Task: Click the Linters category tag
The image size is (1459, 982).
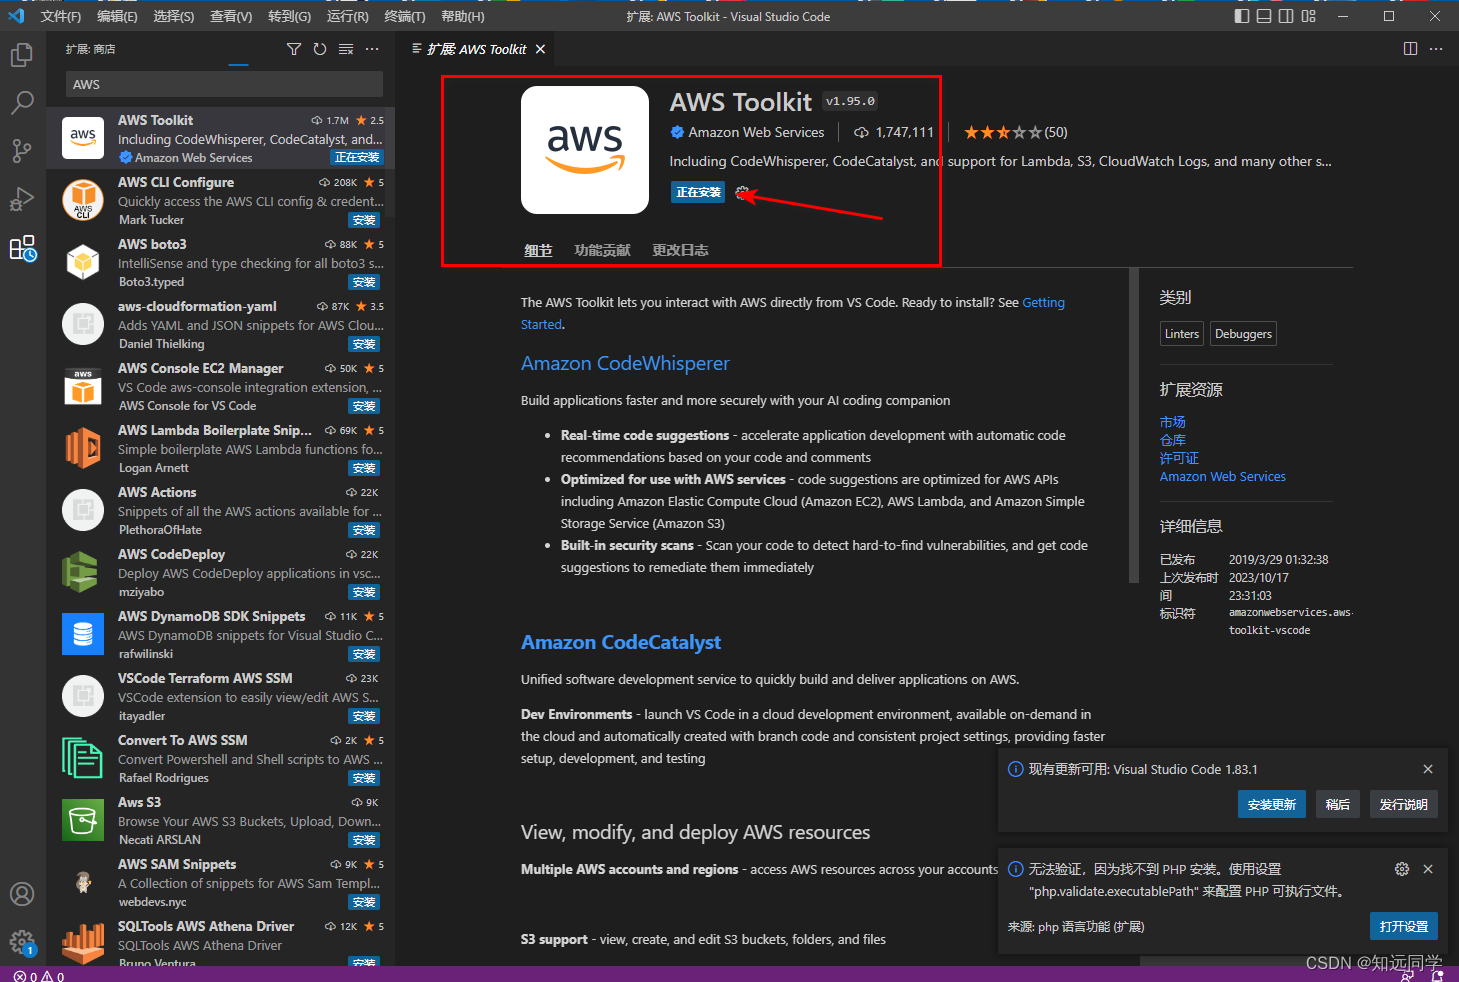Action: [x=1181, y=334]
